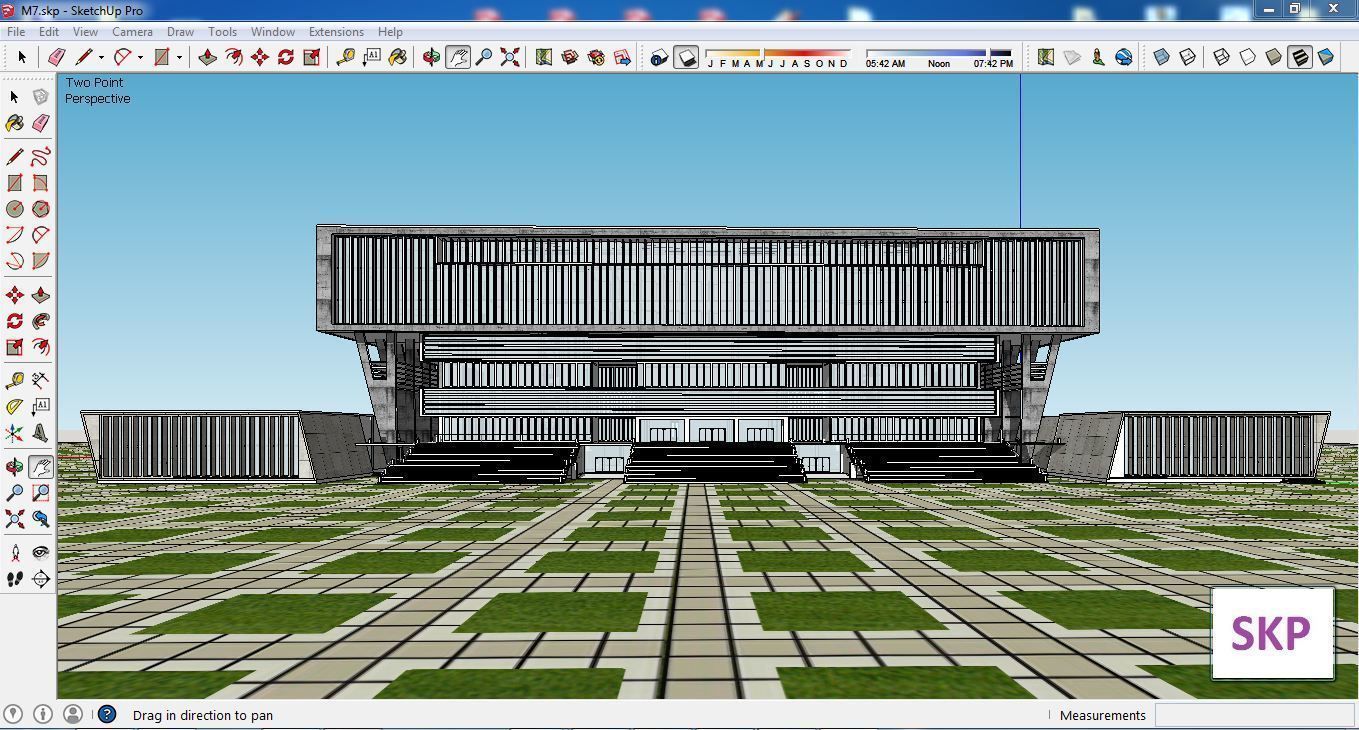The height and width of the screenshot is (730, 1359).
Task: Switch to Shaded face style
Action: [1274, 57]
